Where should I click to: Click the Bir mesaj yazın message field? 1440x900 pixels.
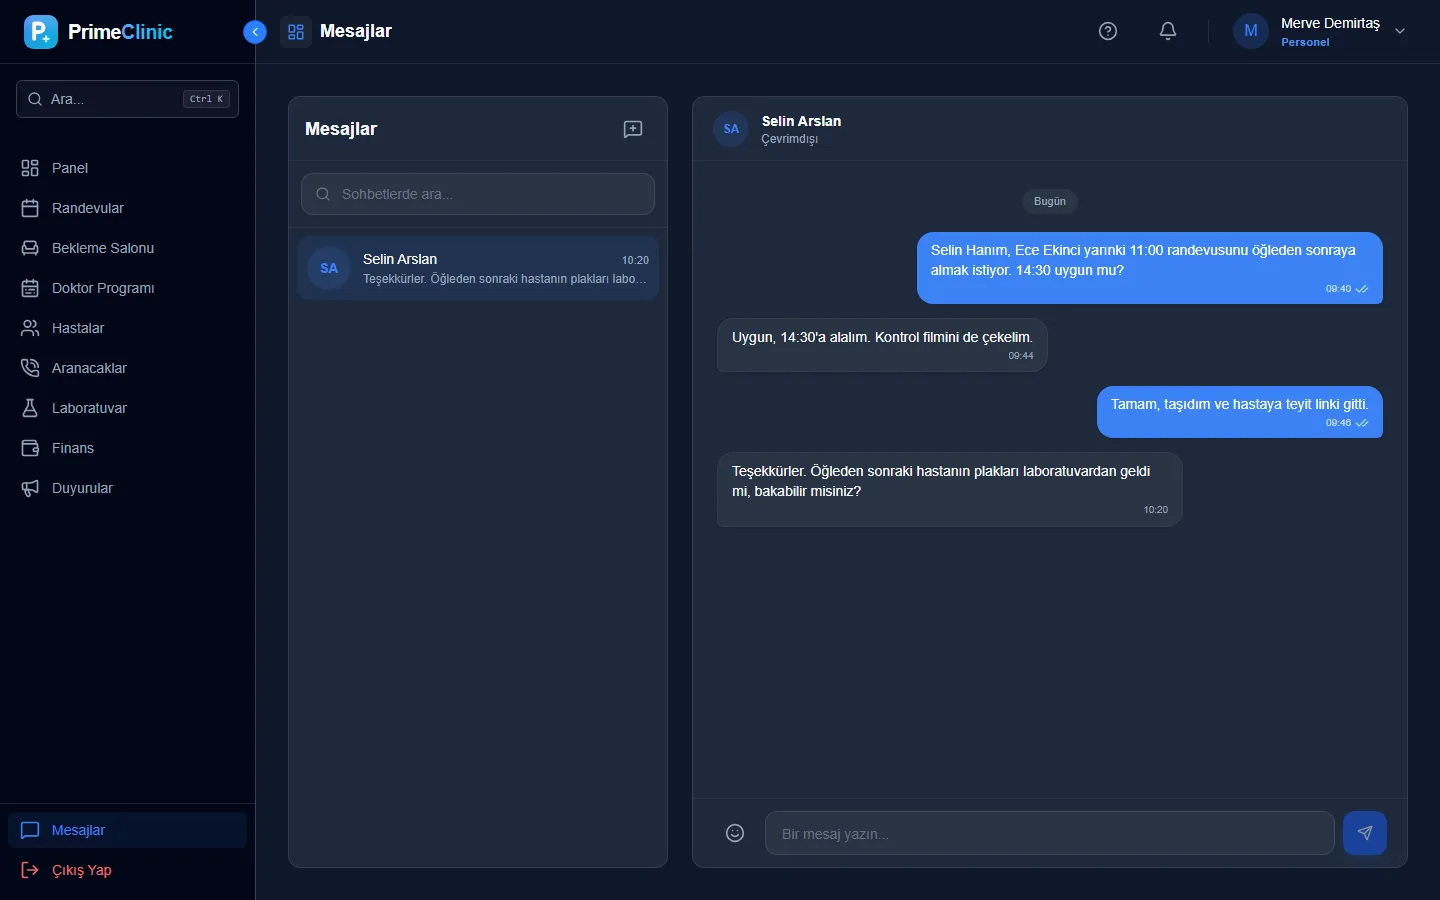point(1050,833)
